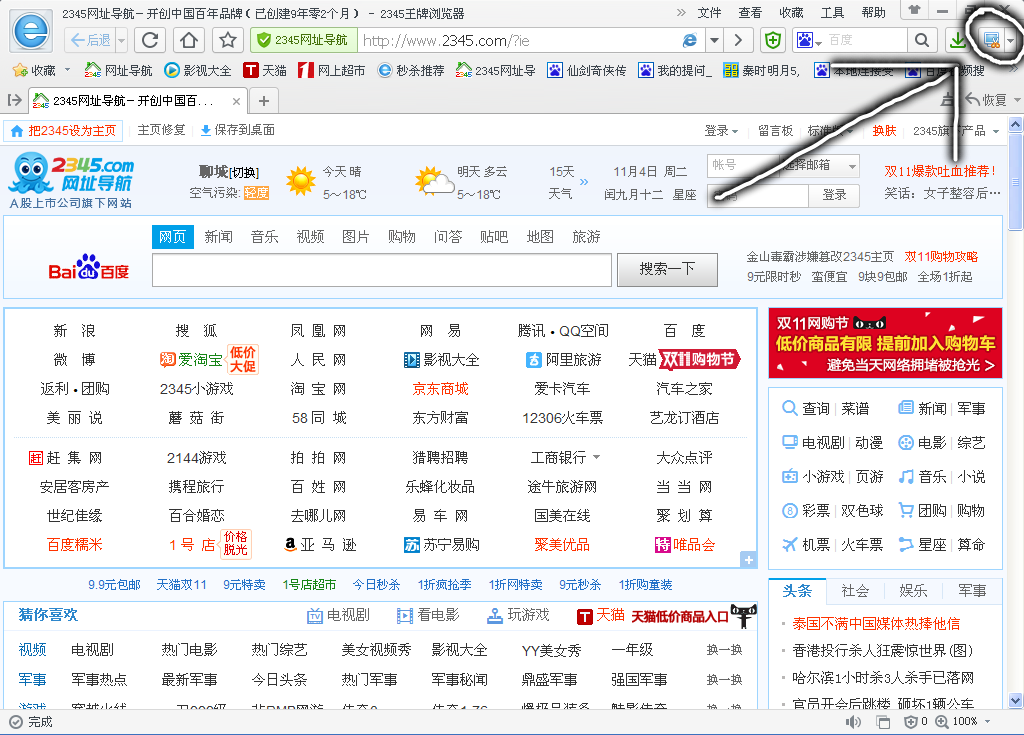Bookmark page with the star icon
The height and width of the screenshot is (735, 1024).
(228, 41)
